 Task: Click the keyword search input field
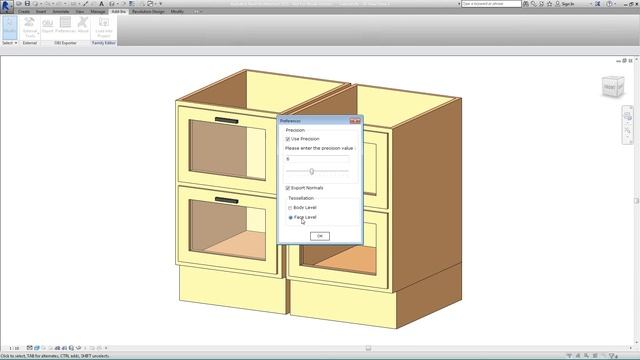[x=491, y=4]
